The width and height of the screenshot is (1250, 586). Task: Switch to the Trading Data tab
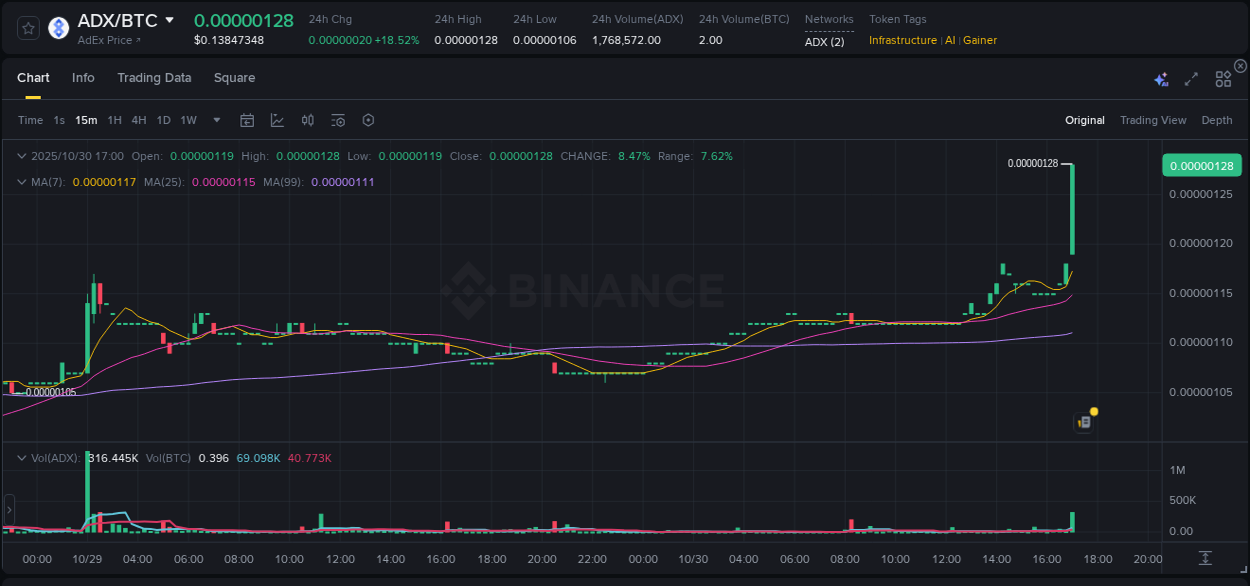pos(154,77)
